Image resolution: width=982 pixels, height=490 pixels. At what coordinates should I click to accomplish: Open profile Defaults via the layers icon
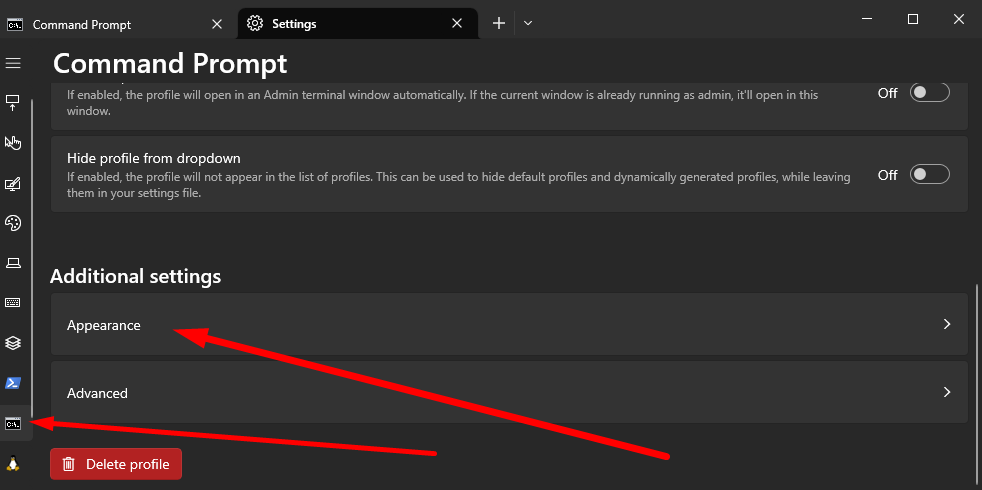click(13, 343)
